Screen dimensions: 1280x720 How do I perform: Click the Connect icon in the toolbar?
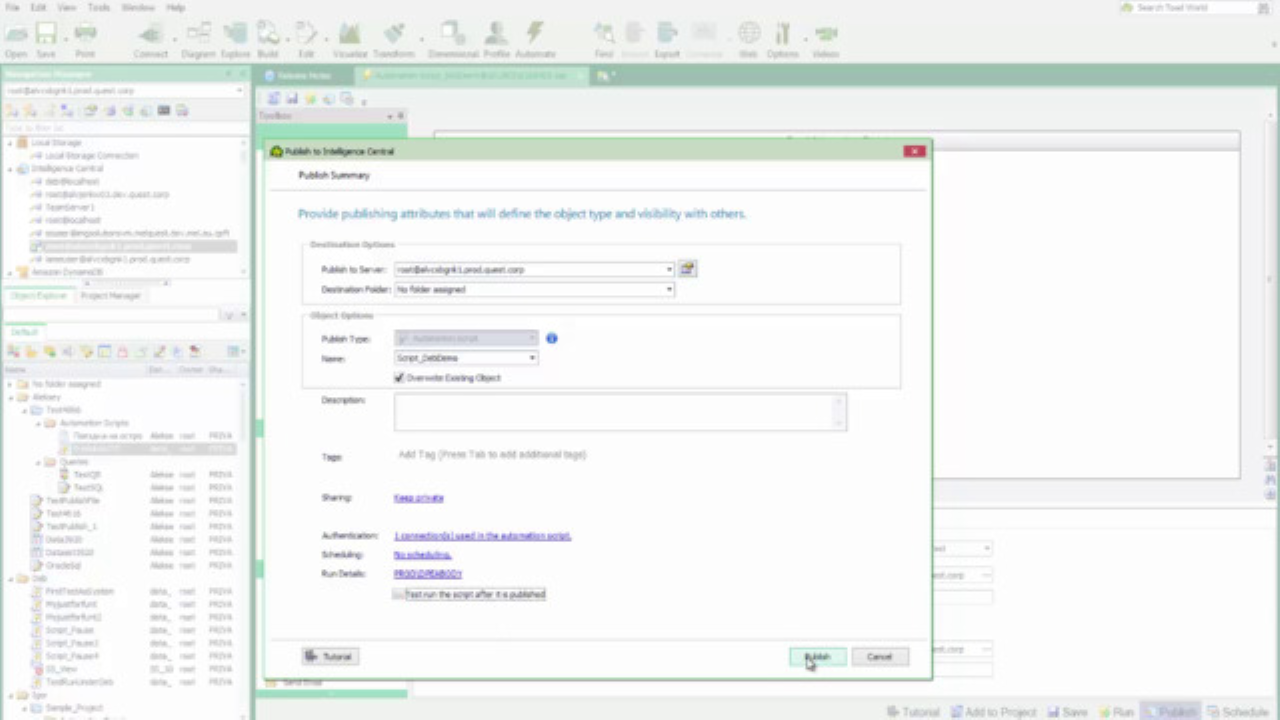pyautogui.click(x=150, y=35)
